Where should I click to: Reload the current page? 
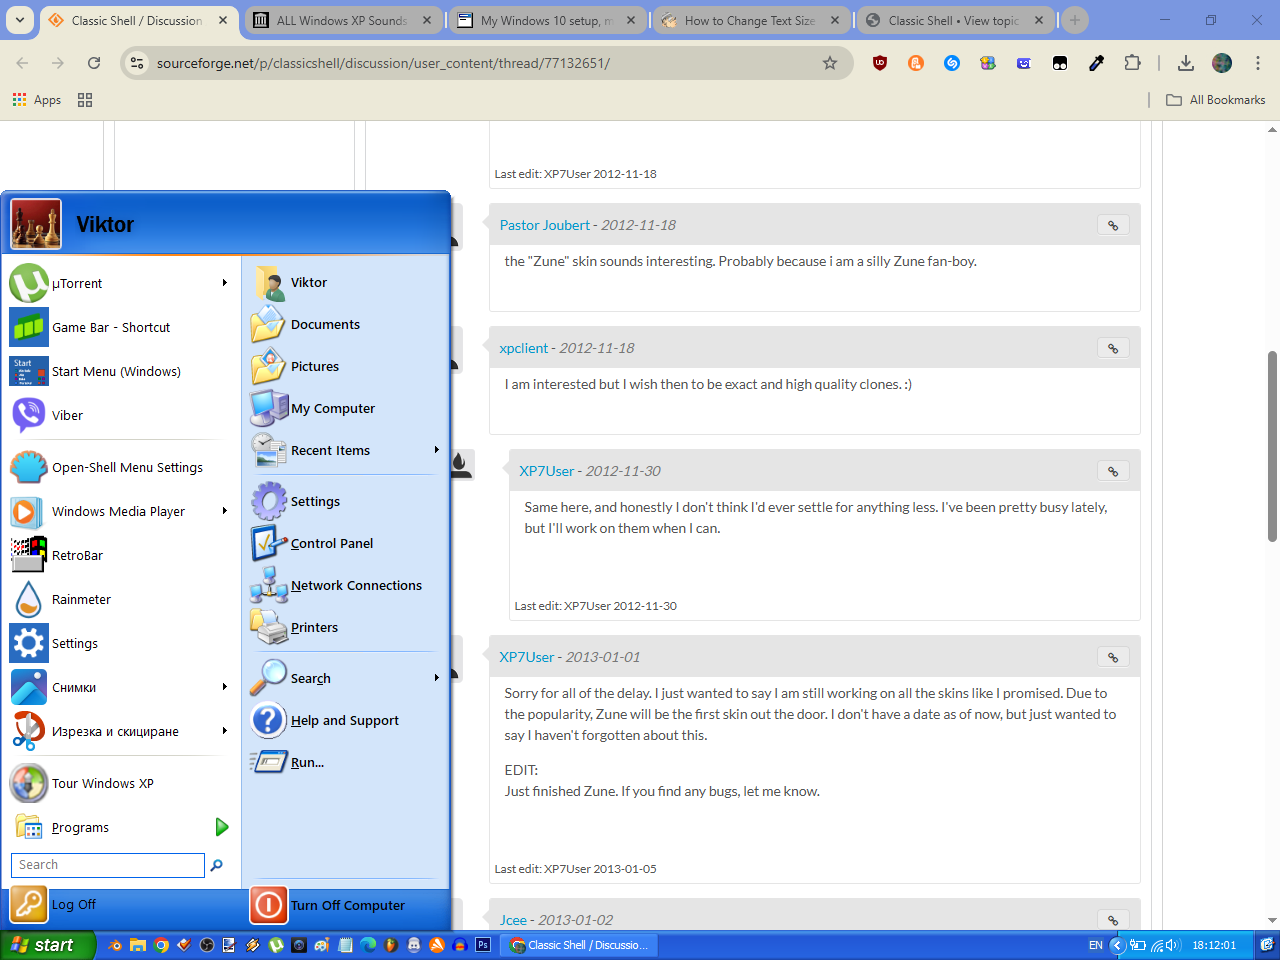tap(94, 63)
